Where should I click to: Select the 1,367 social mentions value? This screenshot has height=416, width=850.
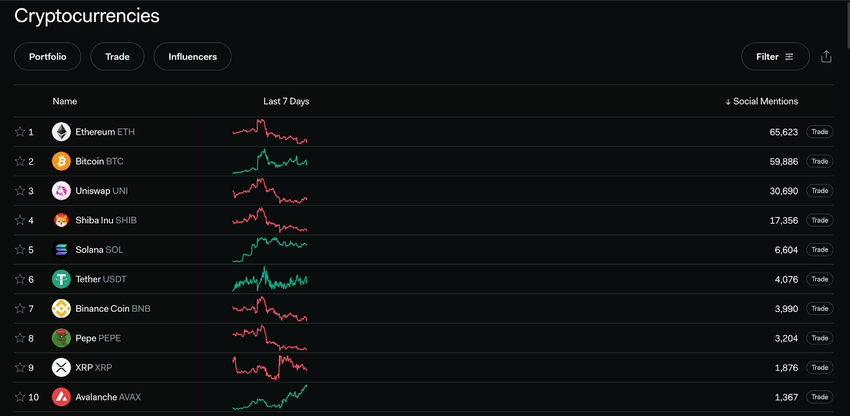click(786, 397)
